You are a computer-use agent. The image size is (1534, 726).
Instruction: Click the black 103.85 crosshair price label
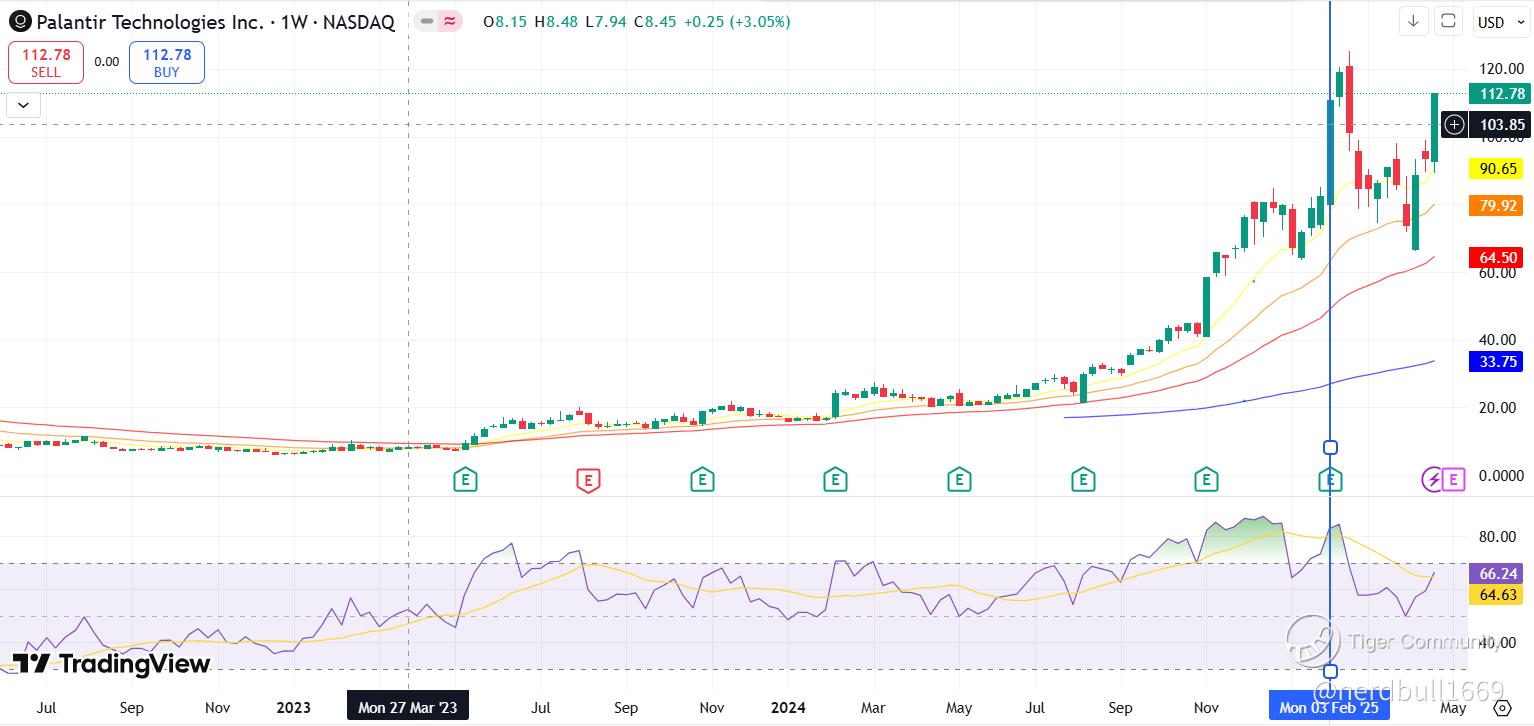point(1501,125)
